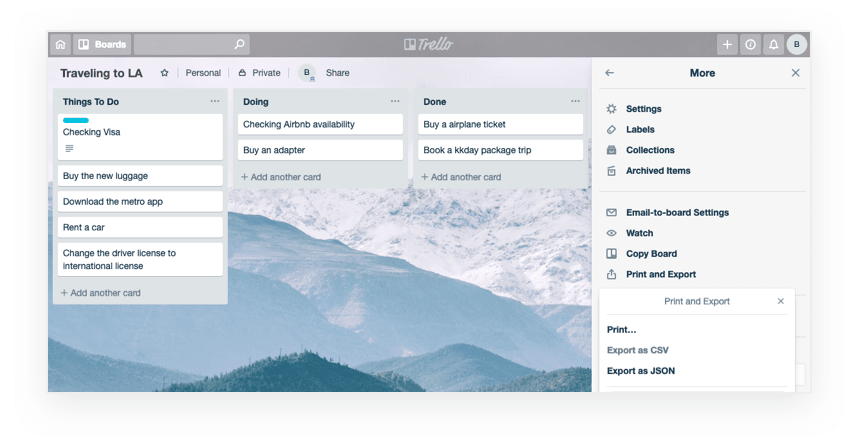Close the Print and Export popup
Image resolution: width=858 pixels, height=447 pixels.
(781, 301)
